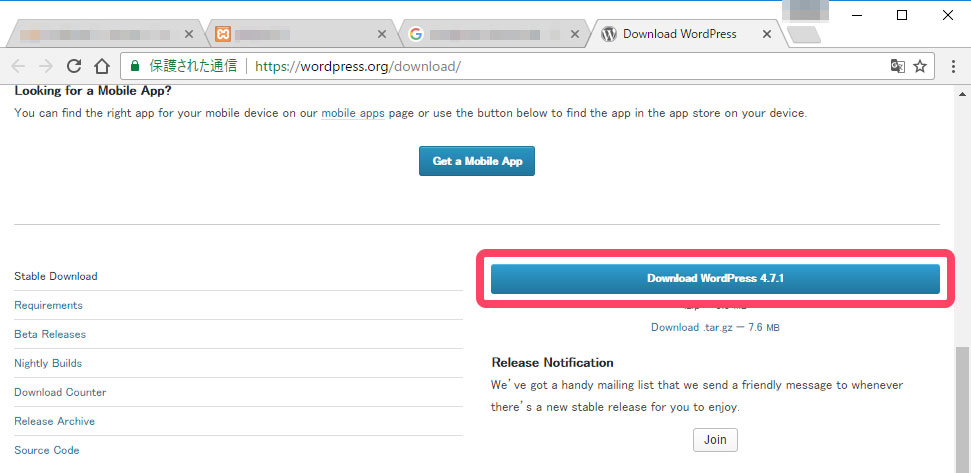
Task: Reload the WordPress download page
Action: pyautogui.click(x=74, y=66)
